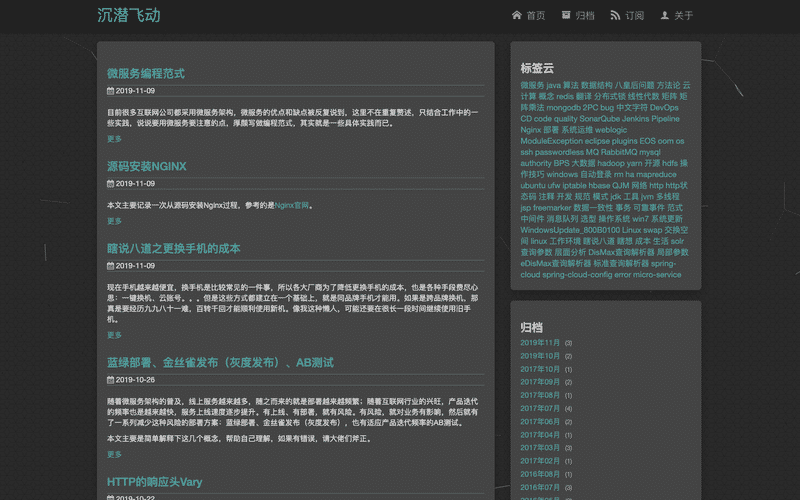Click the home icon beside 首页
The height and width of the screenshot is (500, 800).
click(516, 16)
